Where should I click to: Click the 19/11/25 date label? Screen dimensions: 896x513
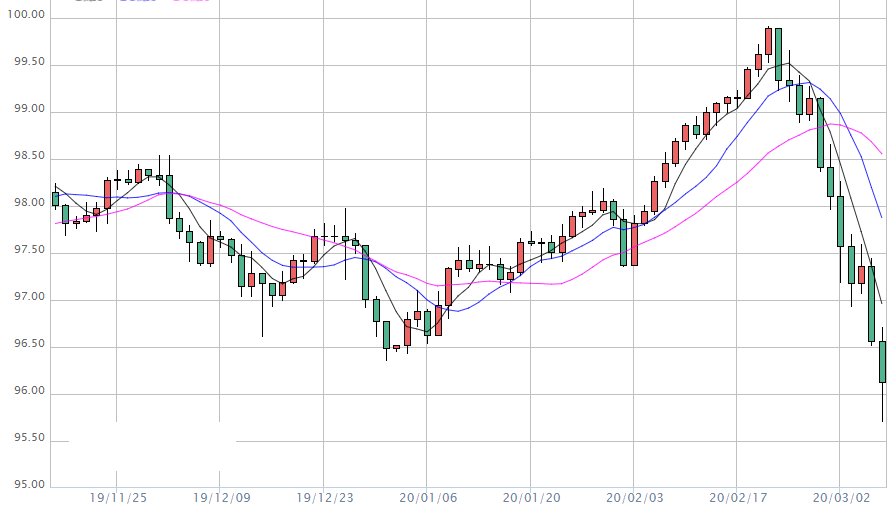117,497
